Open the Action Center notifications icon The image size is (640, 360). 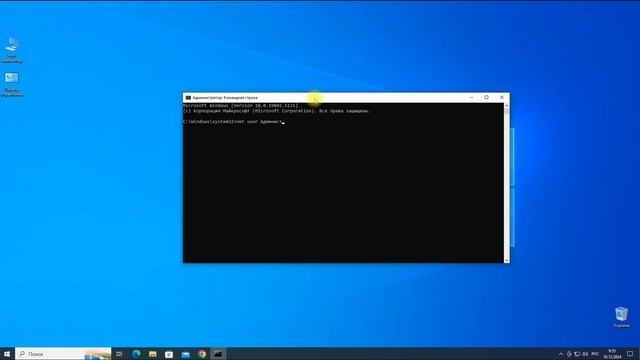tap(630, 354)
